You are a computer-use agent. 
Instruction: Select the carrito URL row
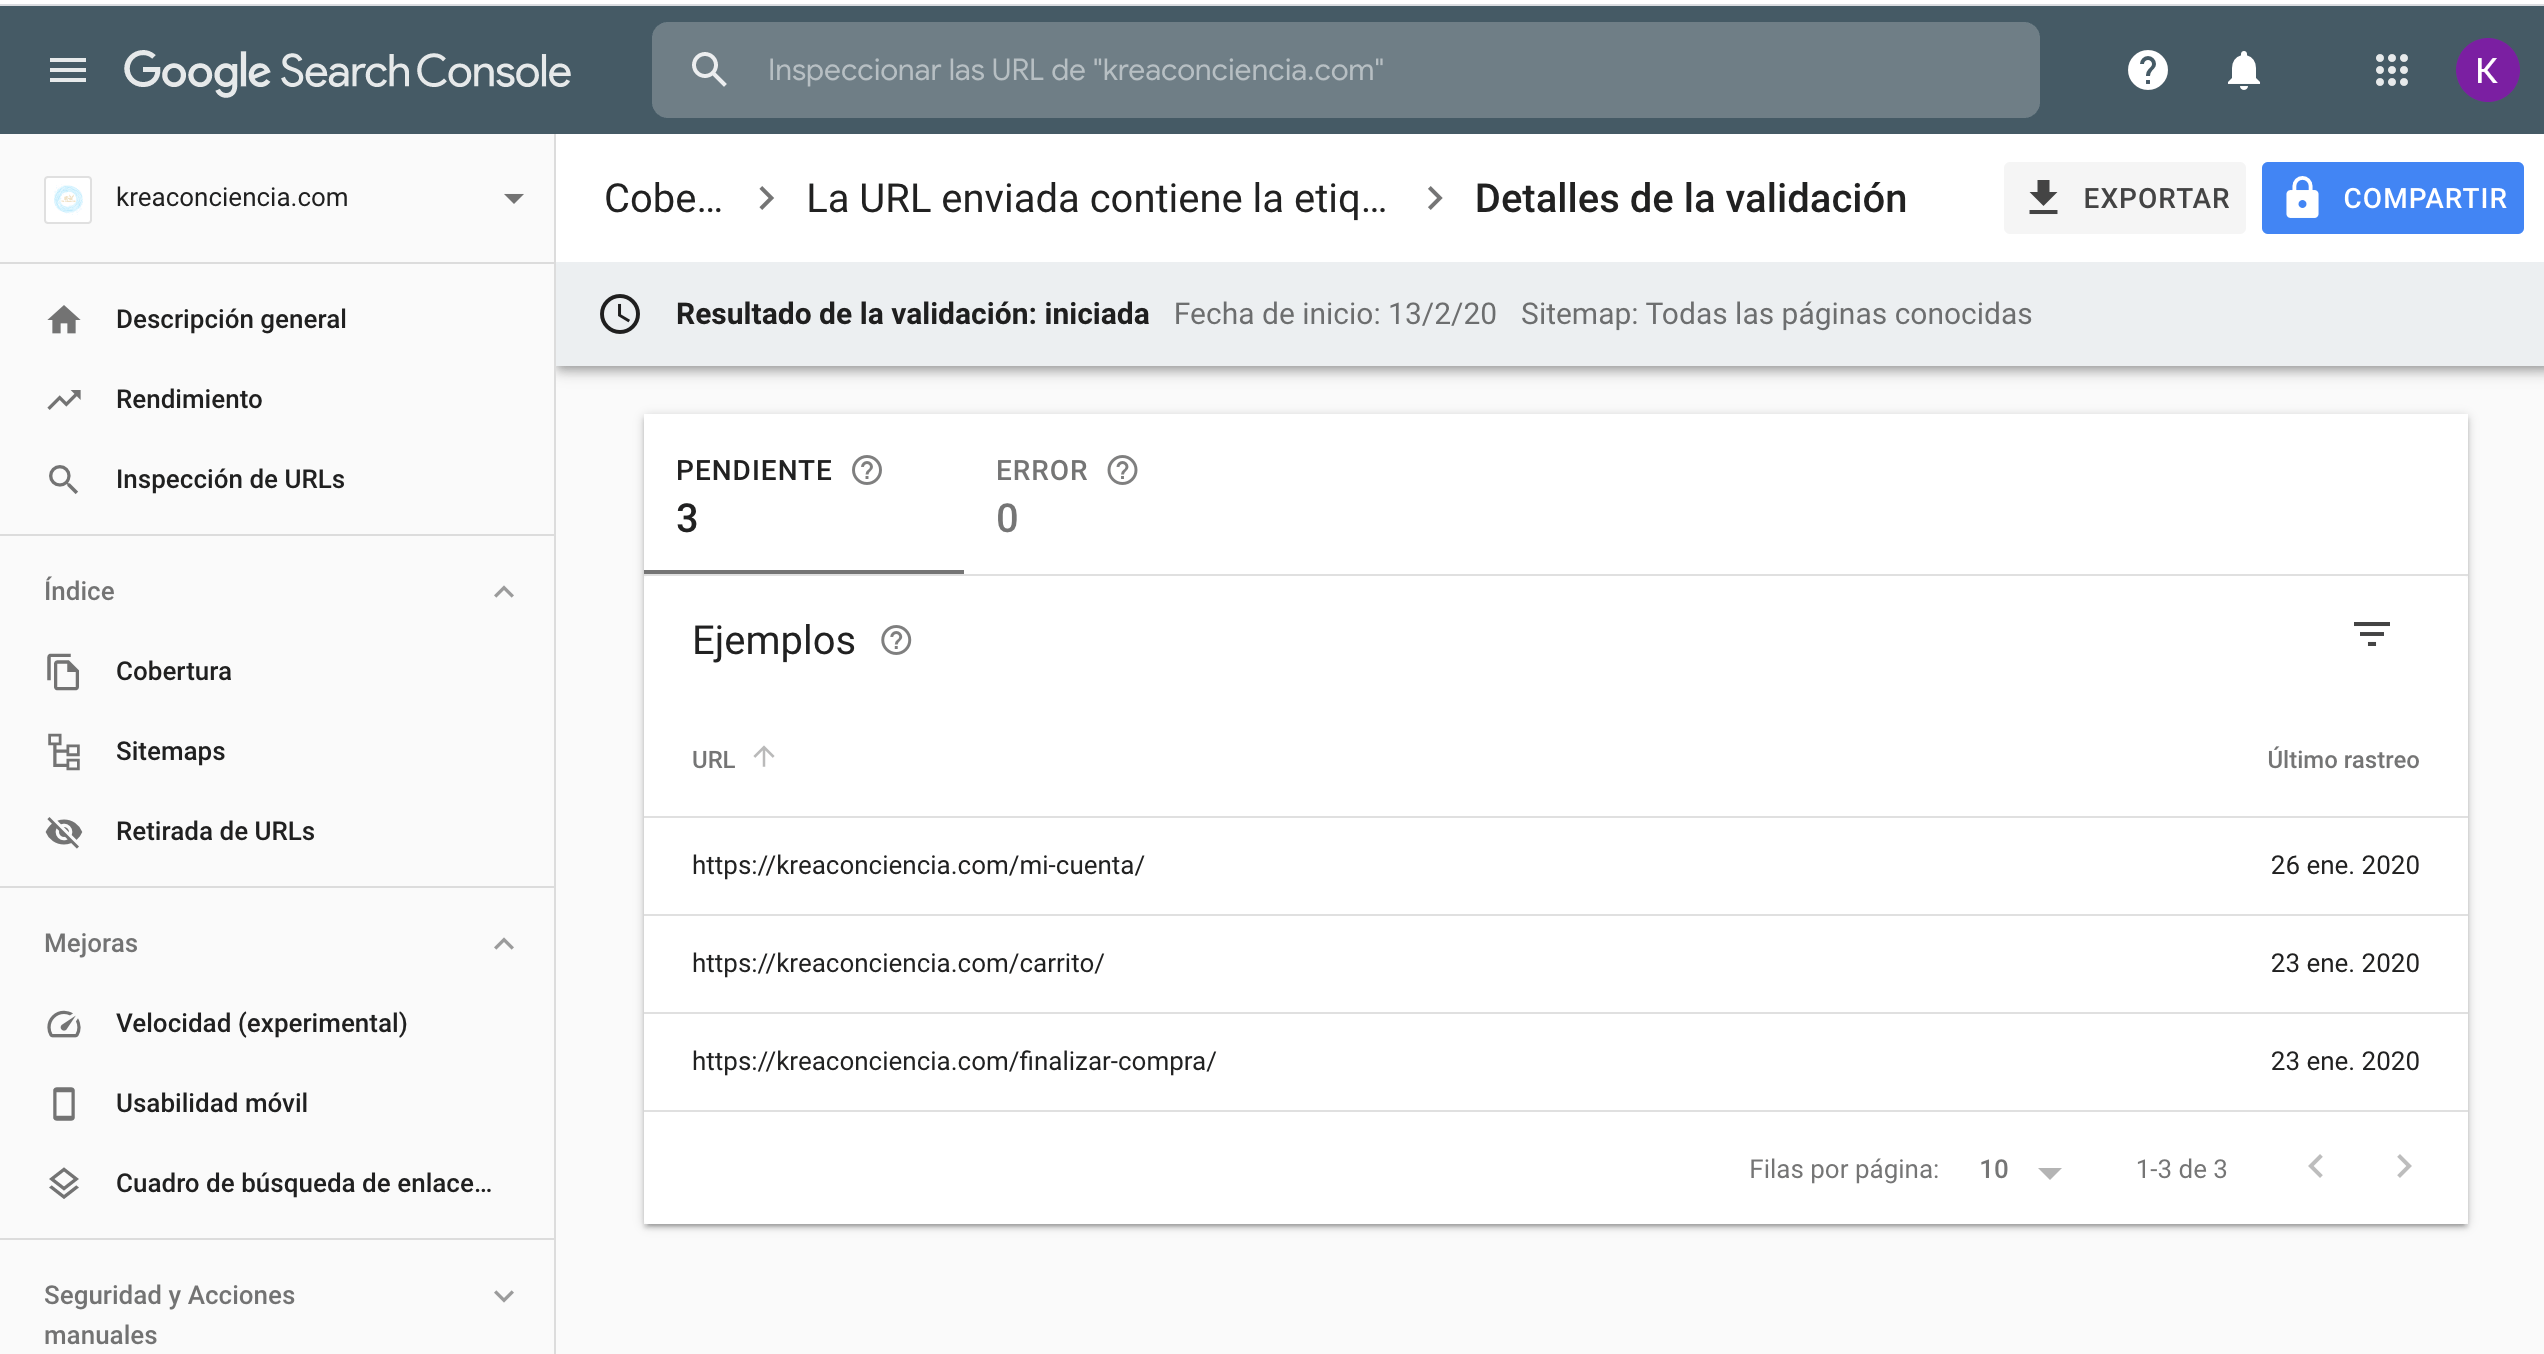click(1555, 963)
